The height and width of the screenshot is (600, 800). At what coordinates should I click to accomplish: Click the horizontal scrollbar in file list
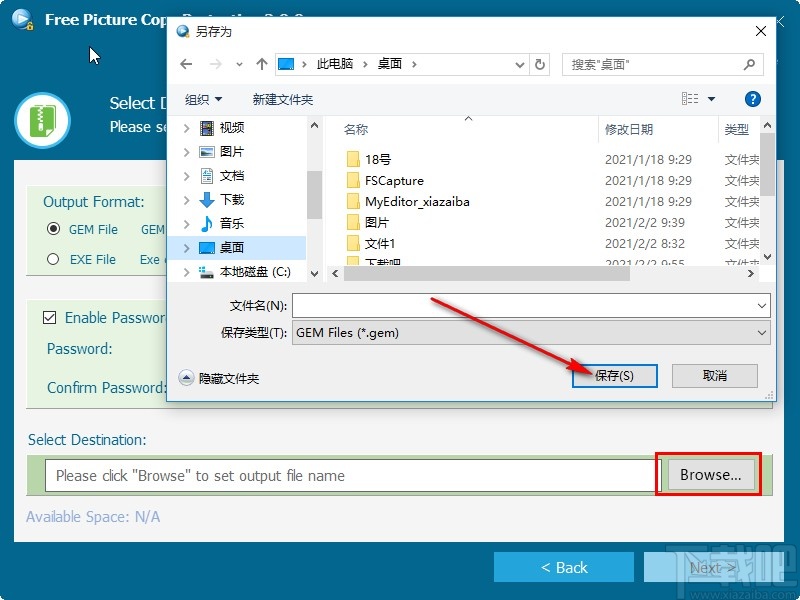(487, 273)
